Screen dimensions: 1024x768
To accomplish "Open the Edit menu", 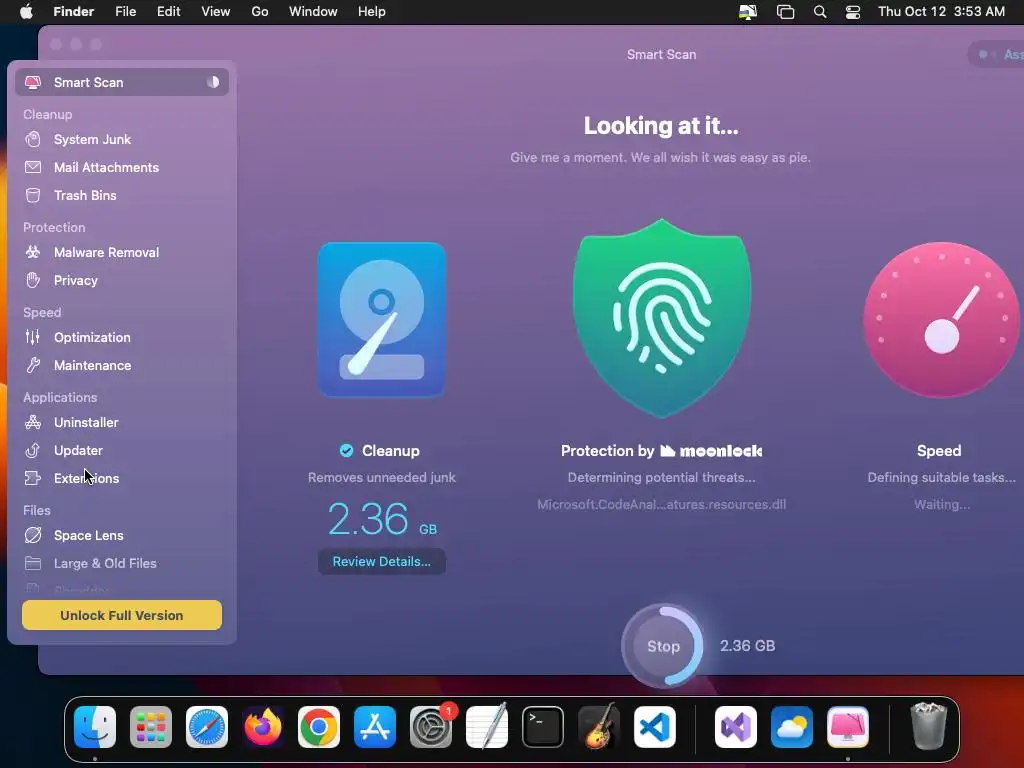I will point(168,12).
